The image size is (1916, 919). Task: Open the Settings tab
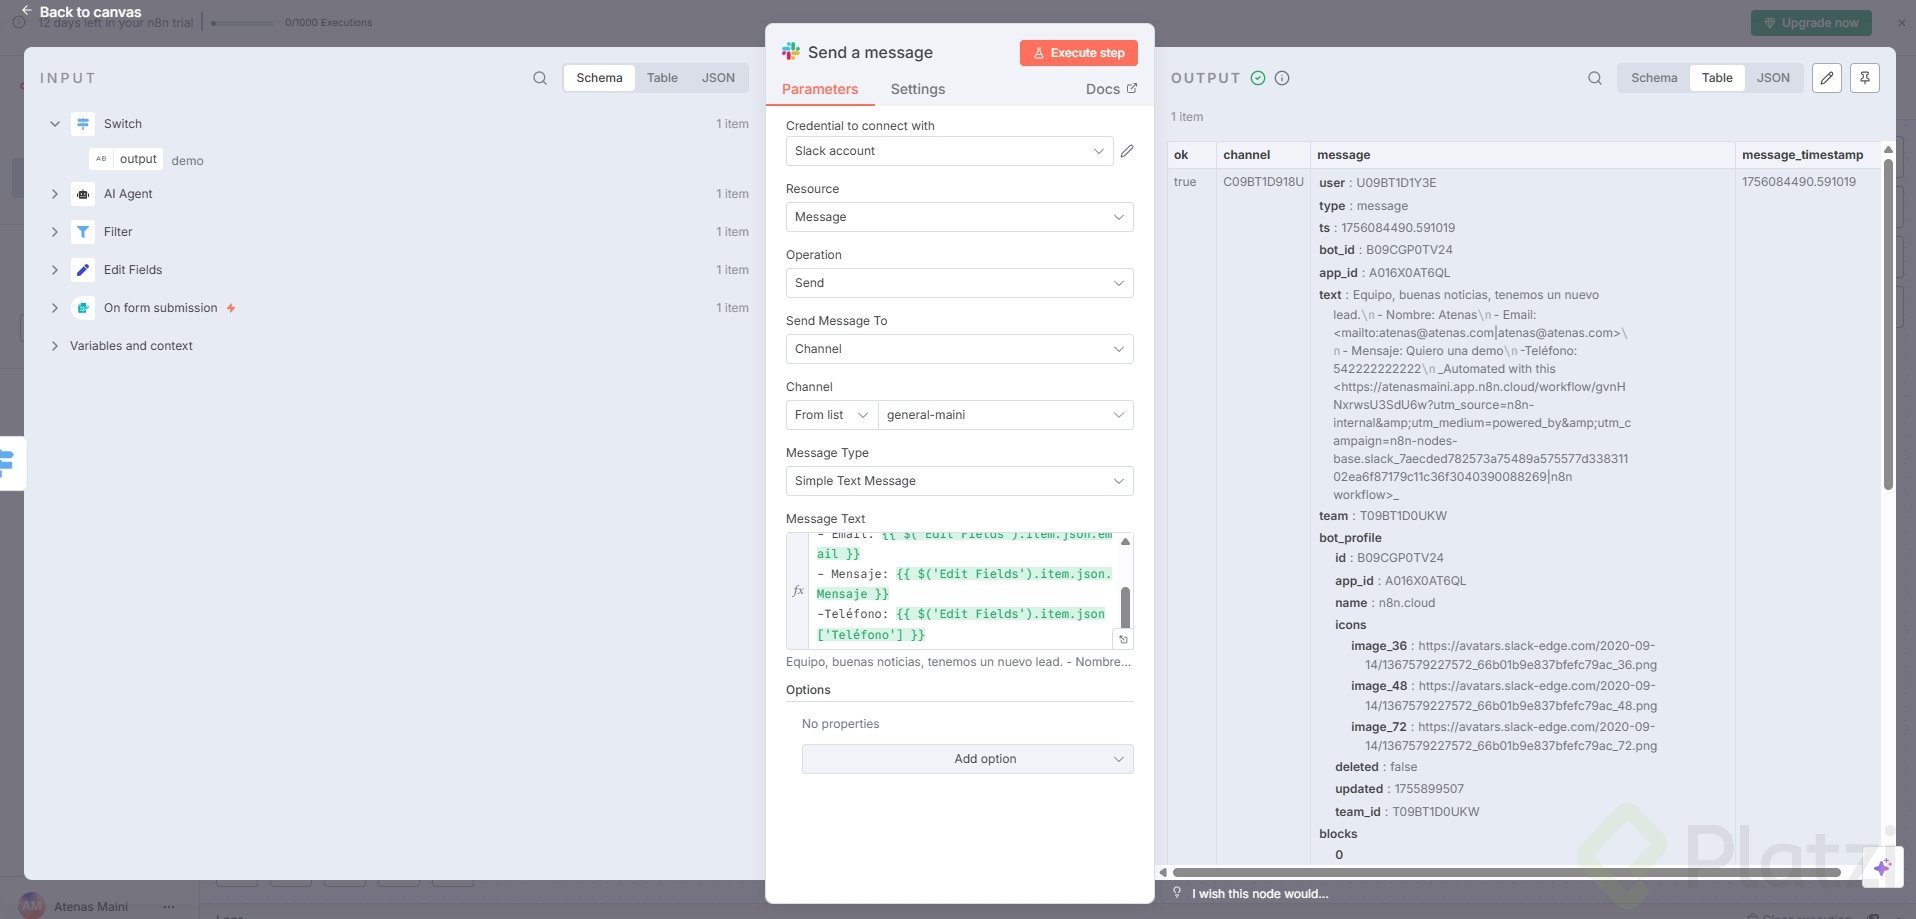918,89
